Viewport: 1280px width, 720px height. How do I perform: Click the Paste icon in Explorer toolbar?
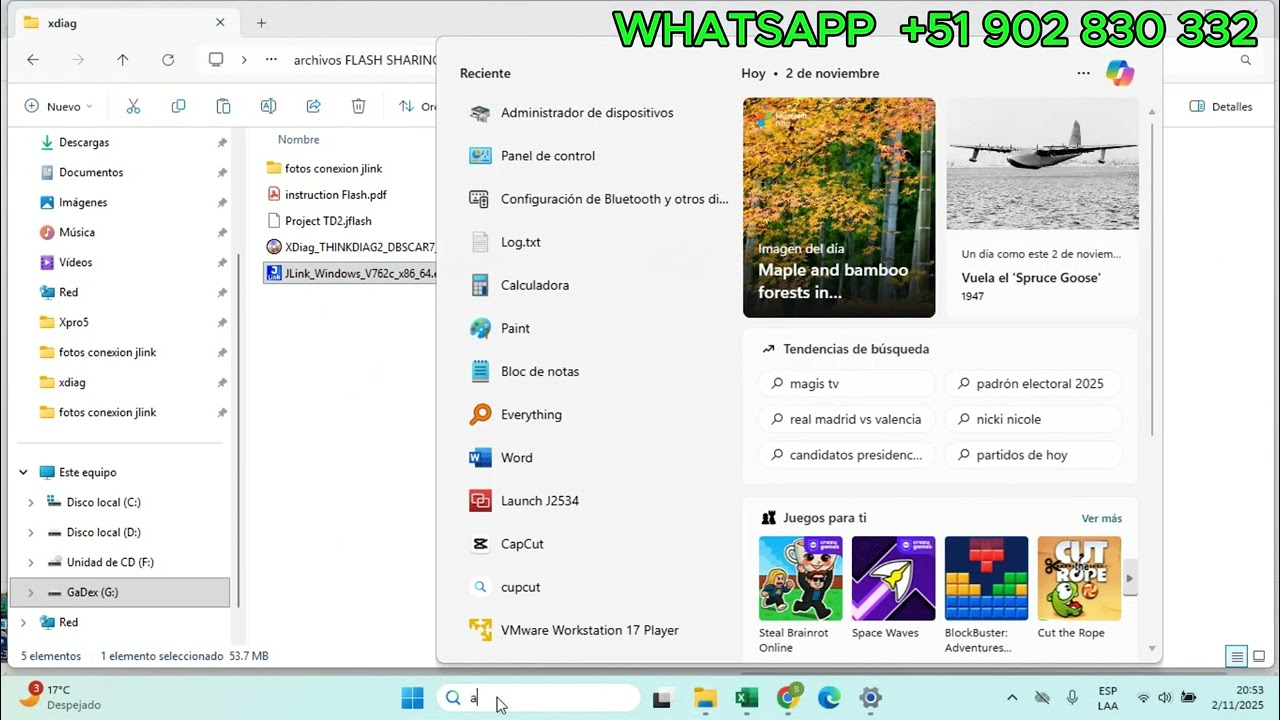[x=223, y=106]
